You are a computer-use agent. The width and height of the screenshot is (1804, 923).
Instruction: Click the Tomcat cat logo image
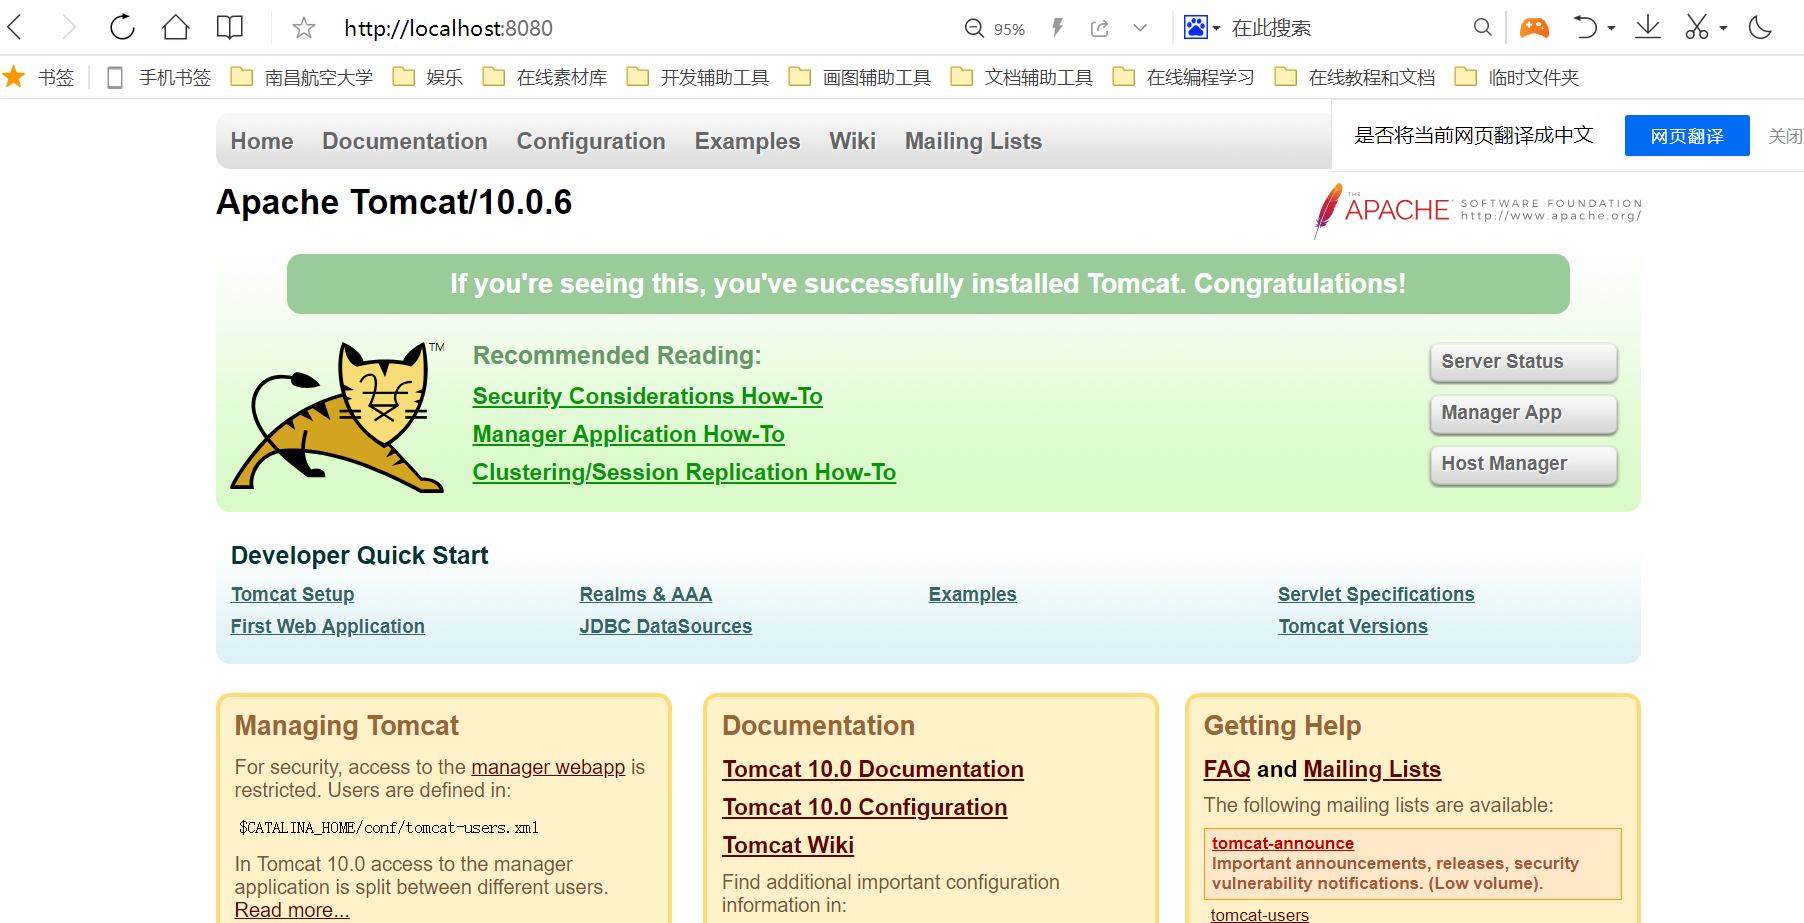[x=338, y=416]
